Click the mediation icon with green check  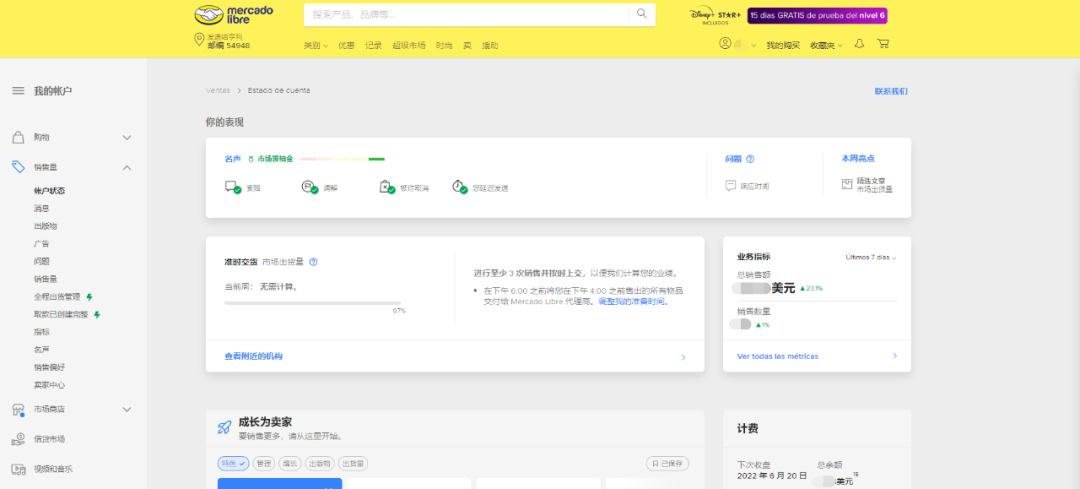point(309,187)
